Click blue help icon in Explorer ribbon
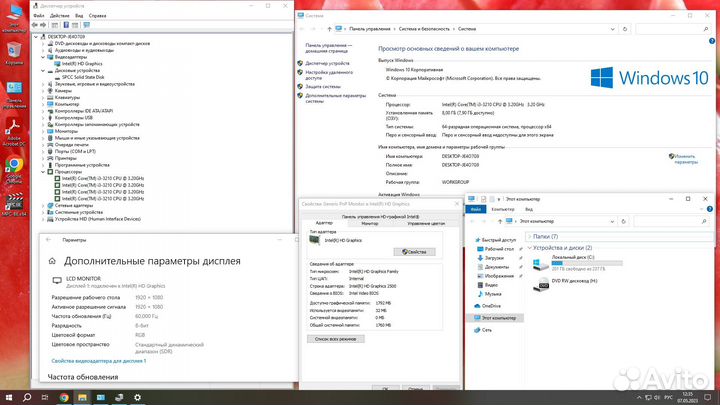Image resolution: width=720 pixels, height=405 pixels. [710, 209]
